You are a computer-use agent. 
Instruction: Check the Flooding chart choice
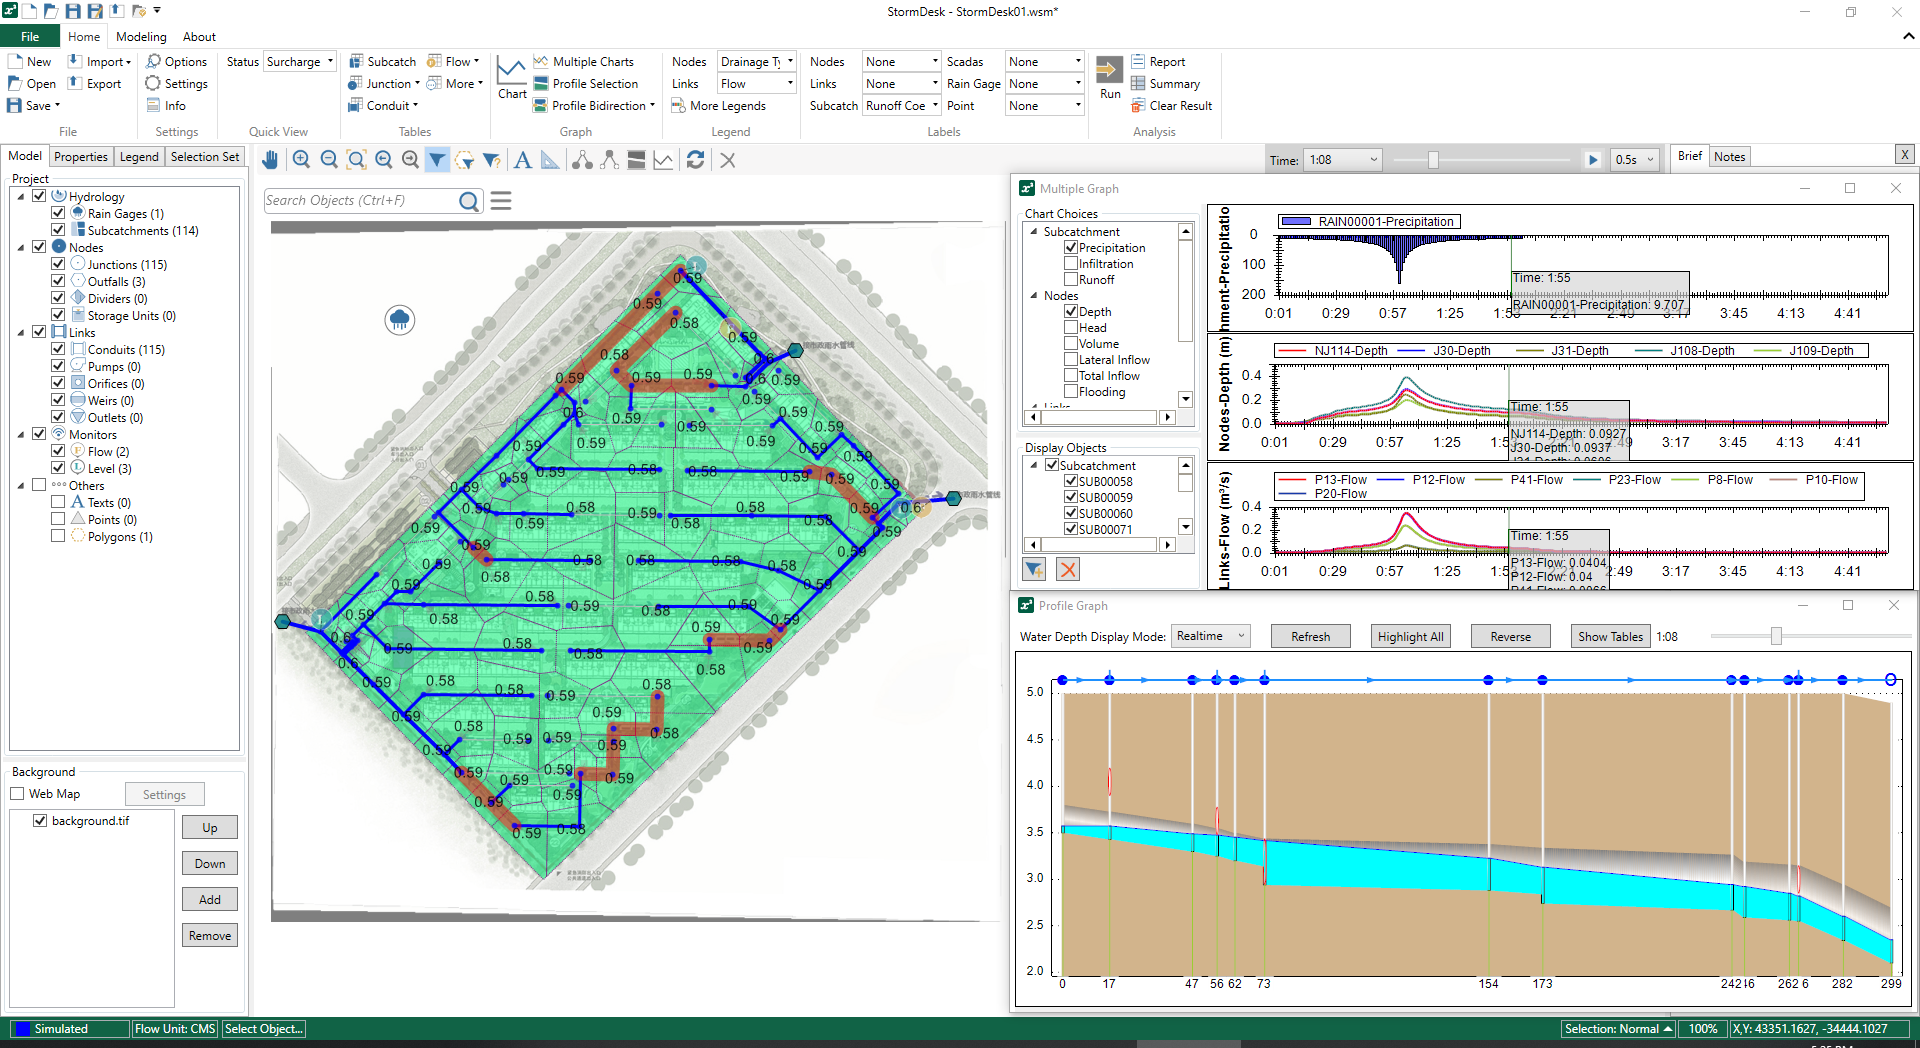coord(1071,392)
